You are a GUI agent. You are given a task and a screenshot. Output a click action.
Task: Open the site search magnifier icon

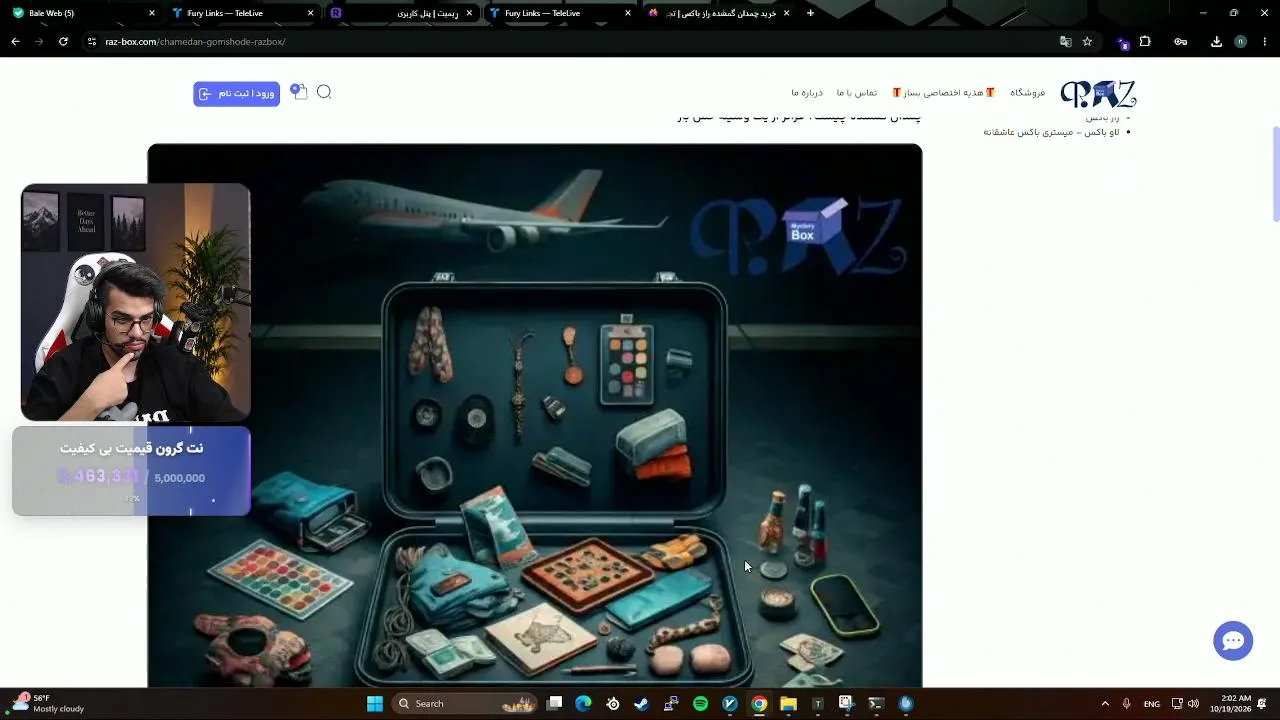324,92
